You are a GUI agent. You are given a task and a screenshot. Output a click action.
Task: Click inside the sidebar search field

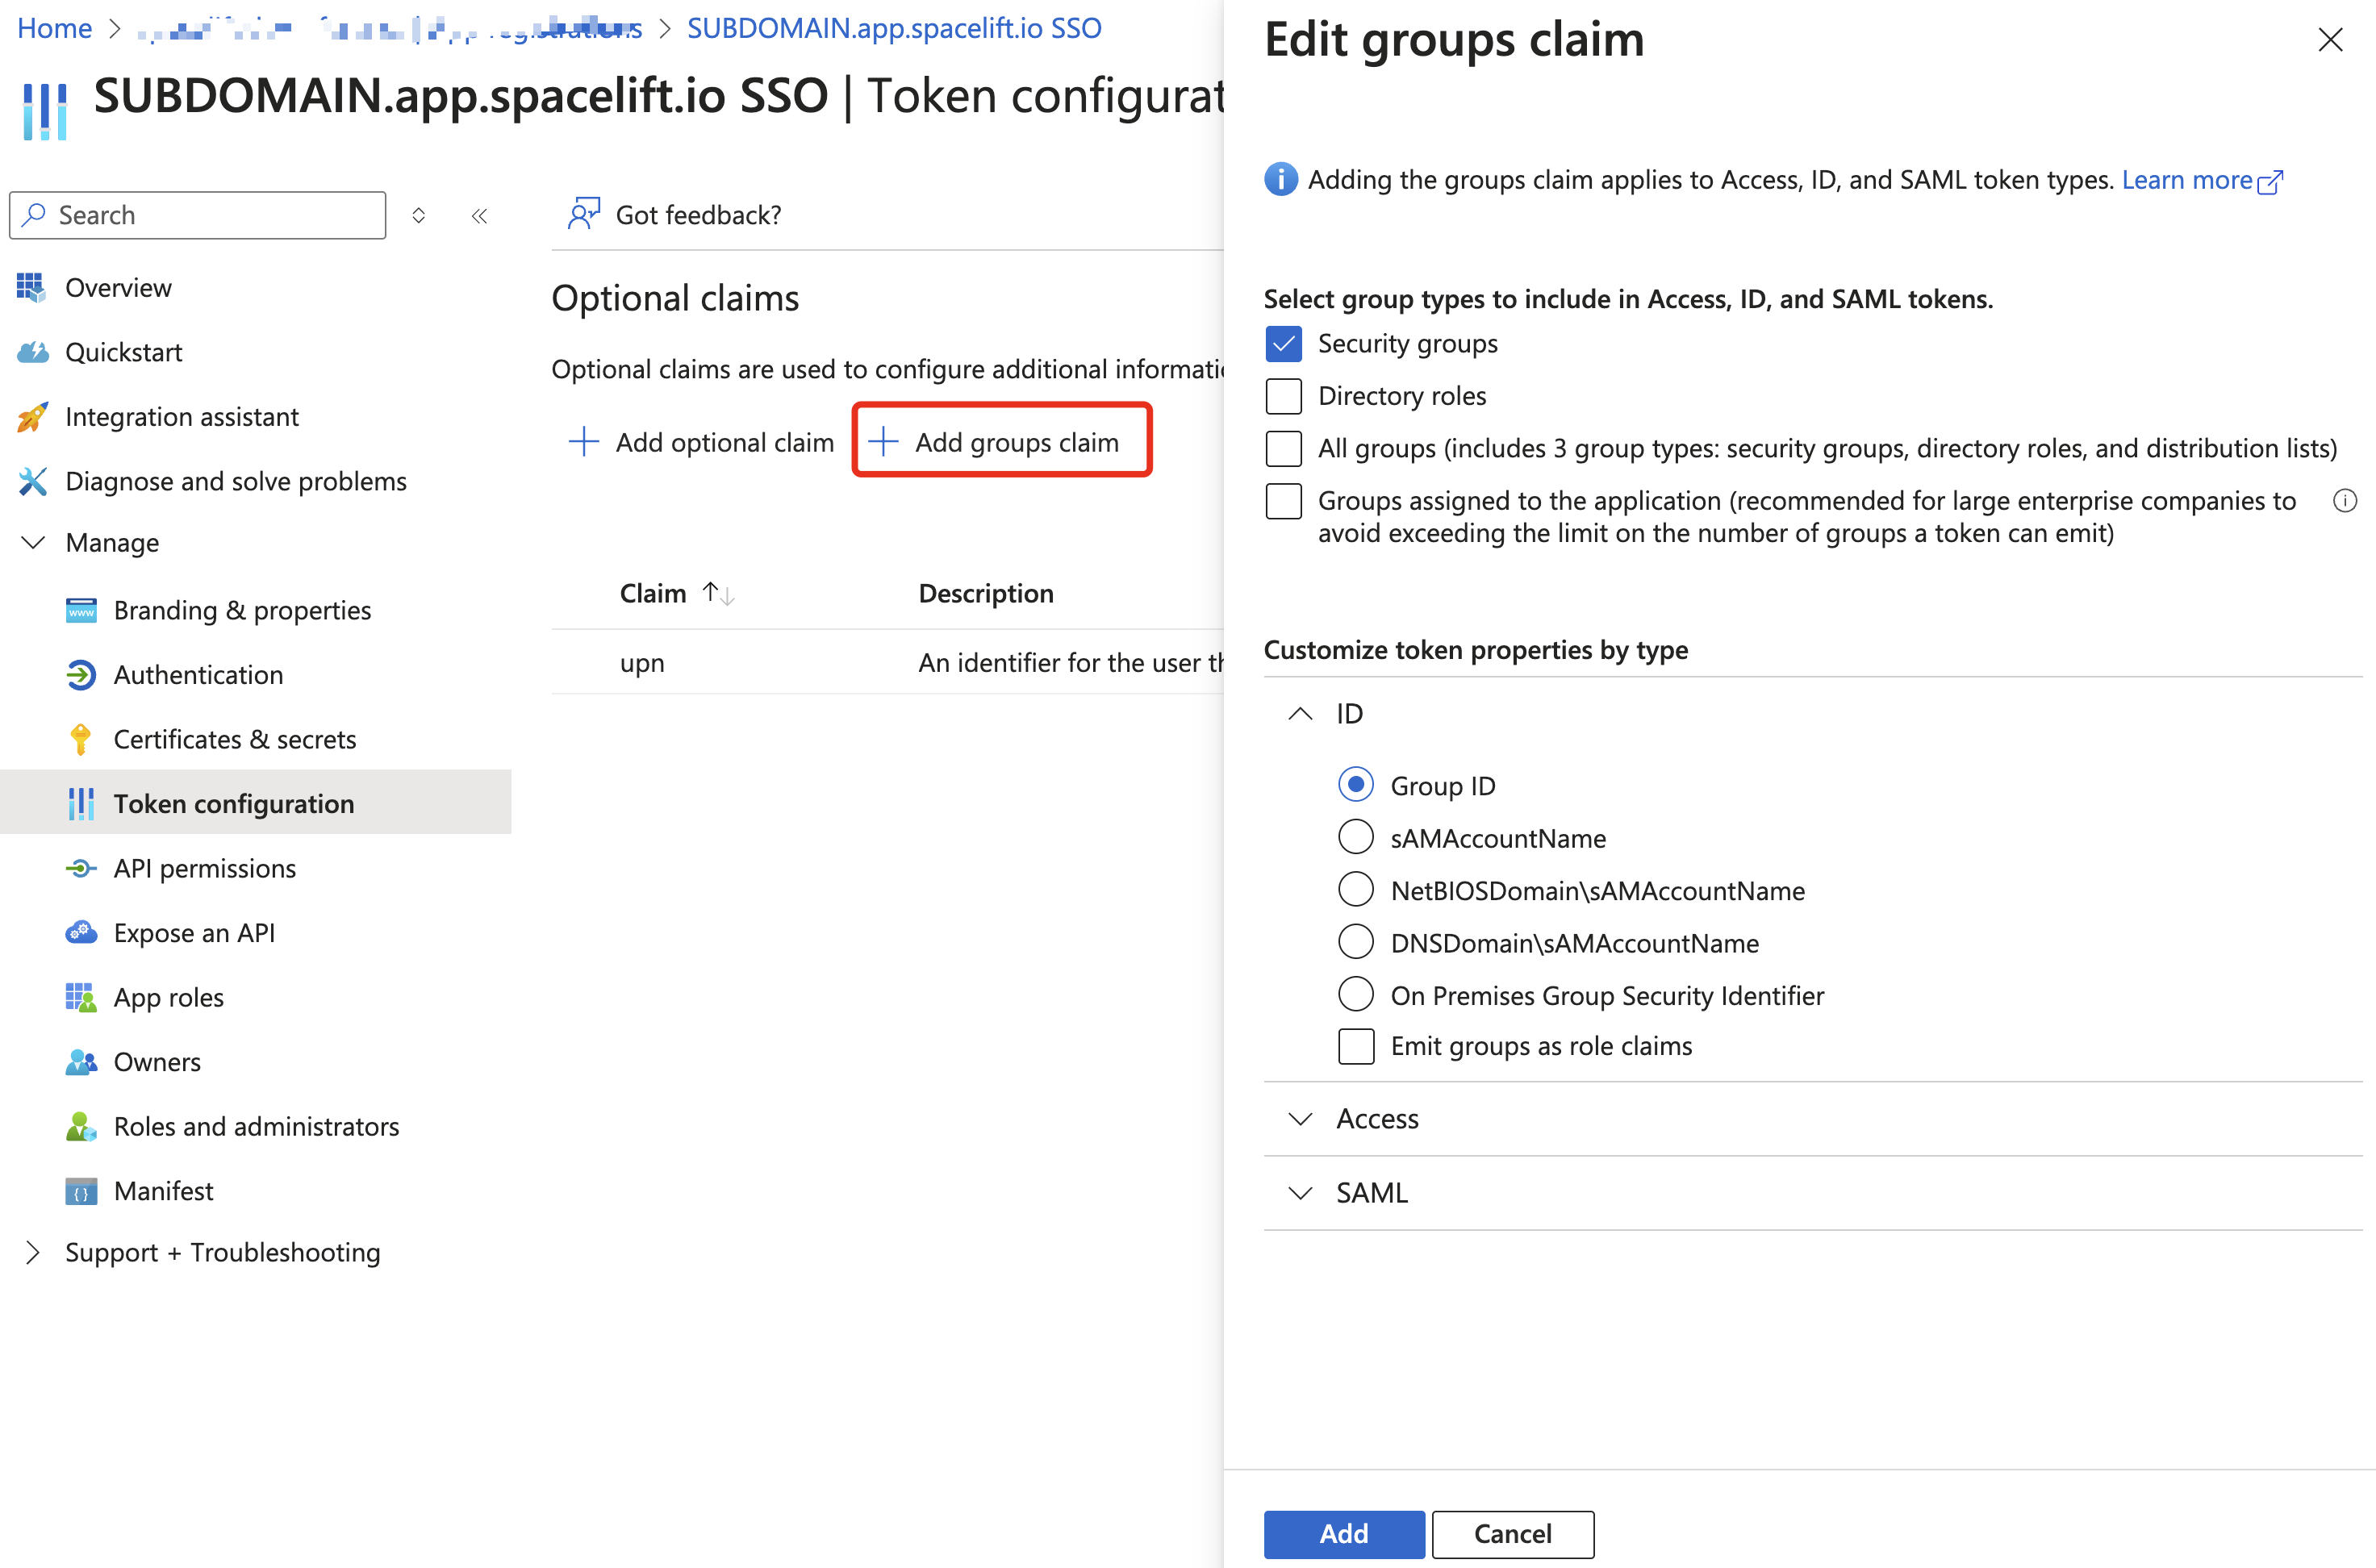pyautogui.click(x=197, y=215)
